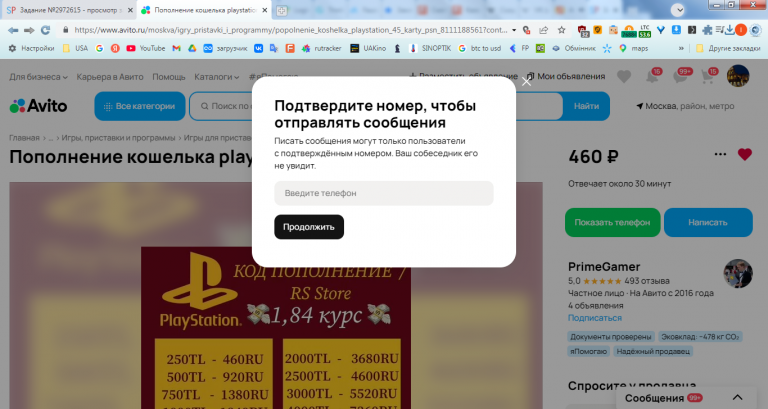
Task: Open Avito messages chat bubble icon
Action: [x=682, y=76]
